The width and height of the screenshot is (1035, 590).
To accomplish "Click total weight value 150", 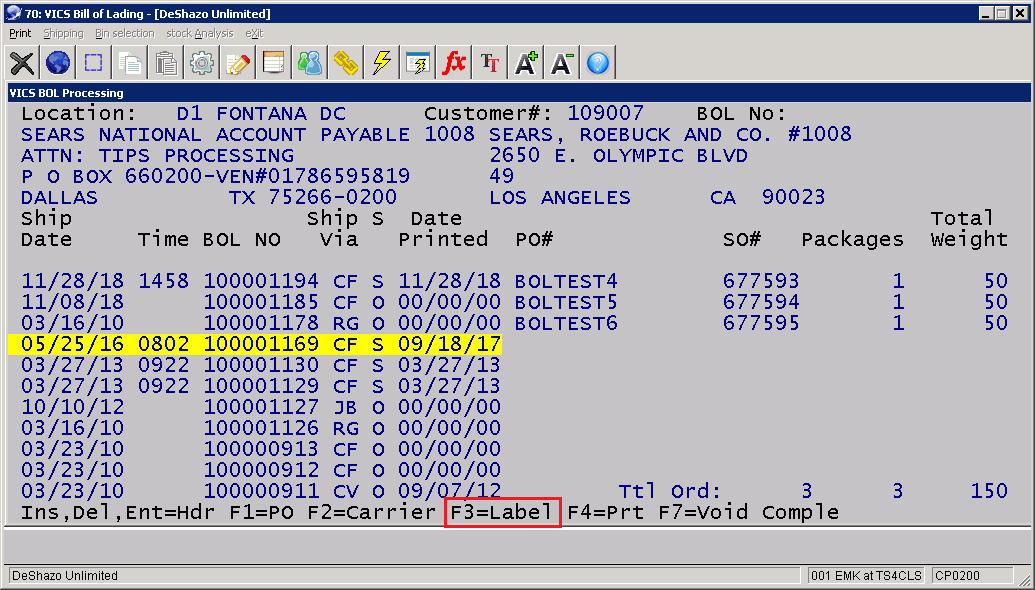I will point(989,492).
